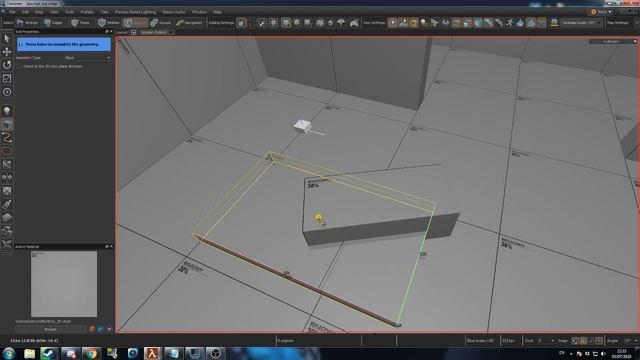Switch selection mode to Vertices
Screen dimensions: 640x360
[27, 23]
